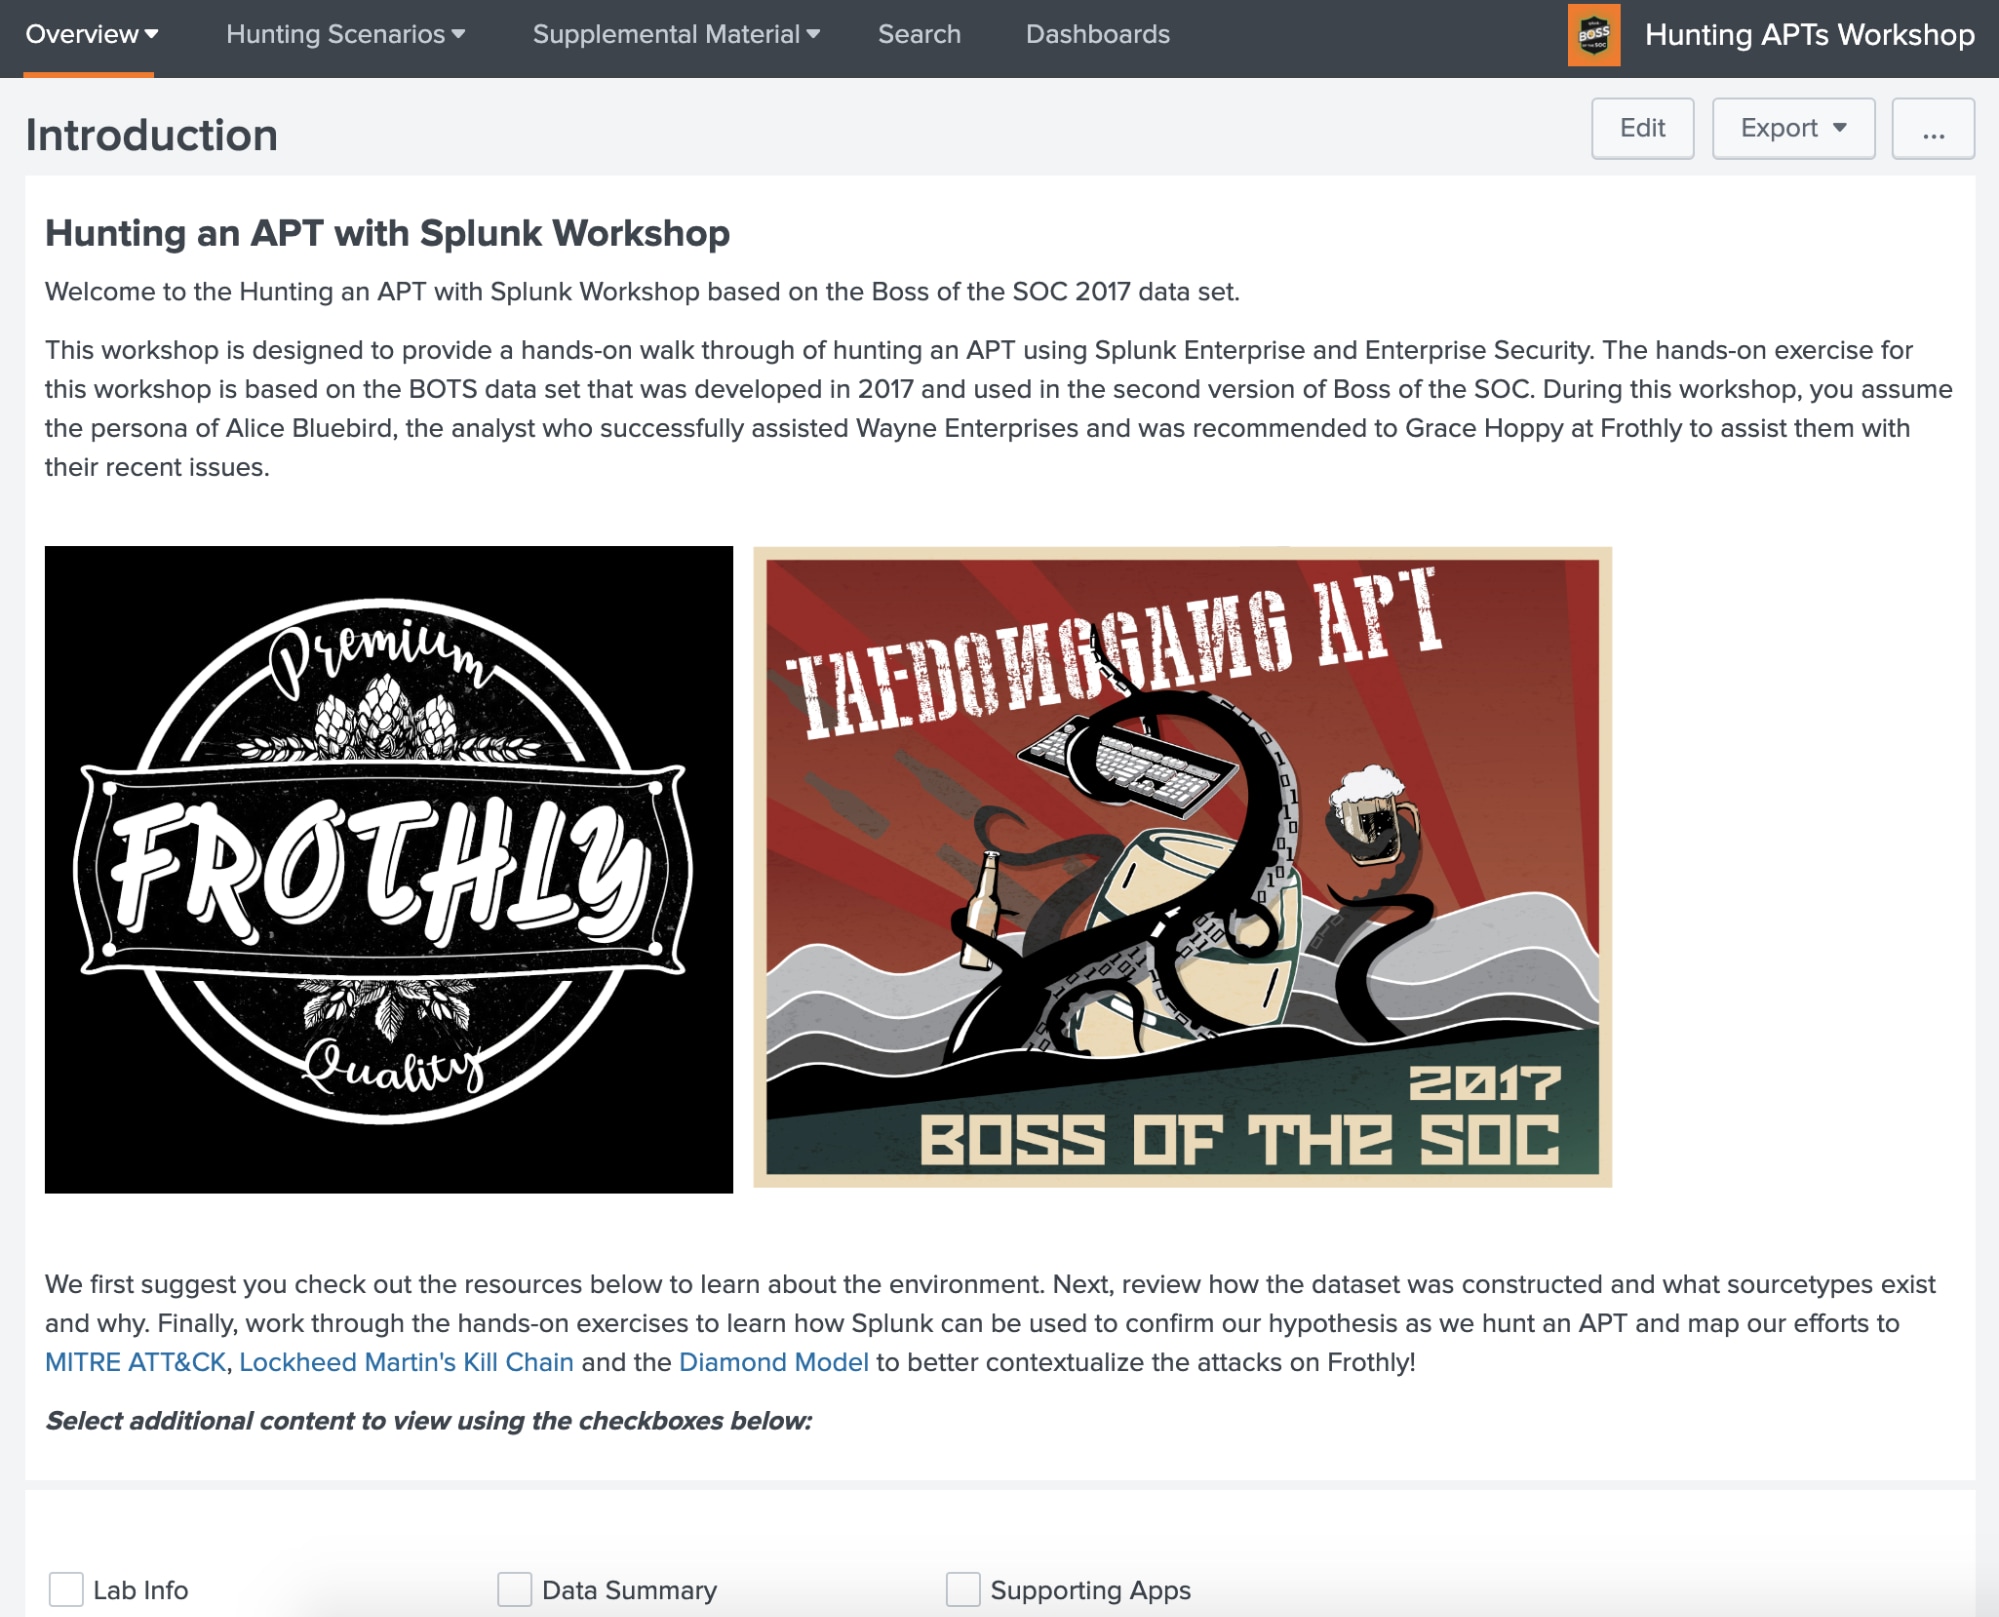Viewport: 1999px width, 1617px height.
Task: Click the 'Select additional content' italic instruction
Action: 428,1421
